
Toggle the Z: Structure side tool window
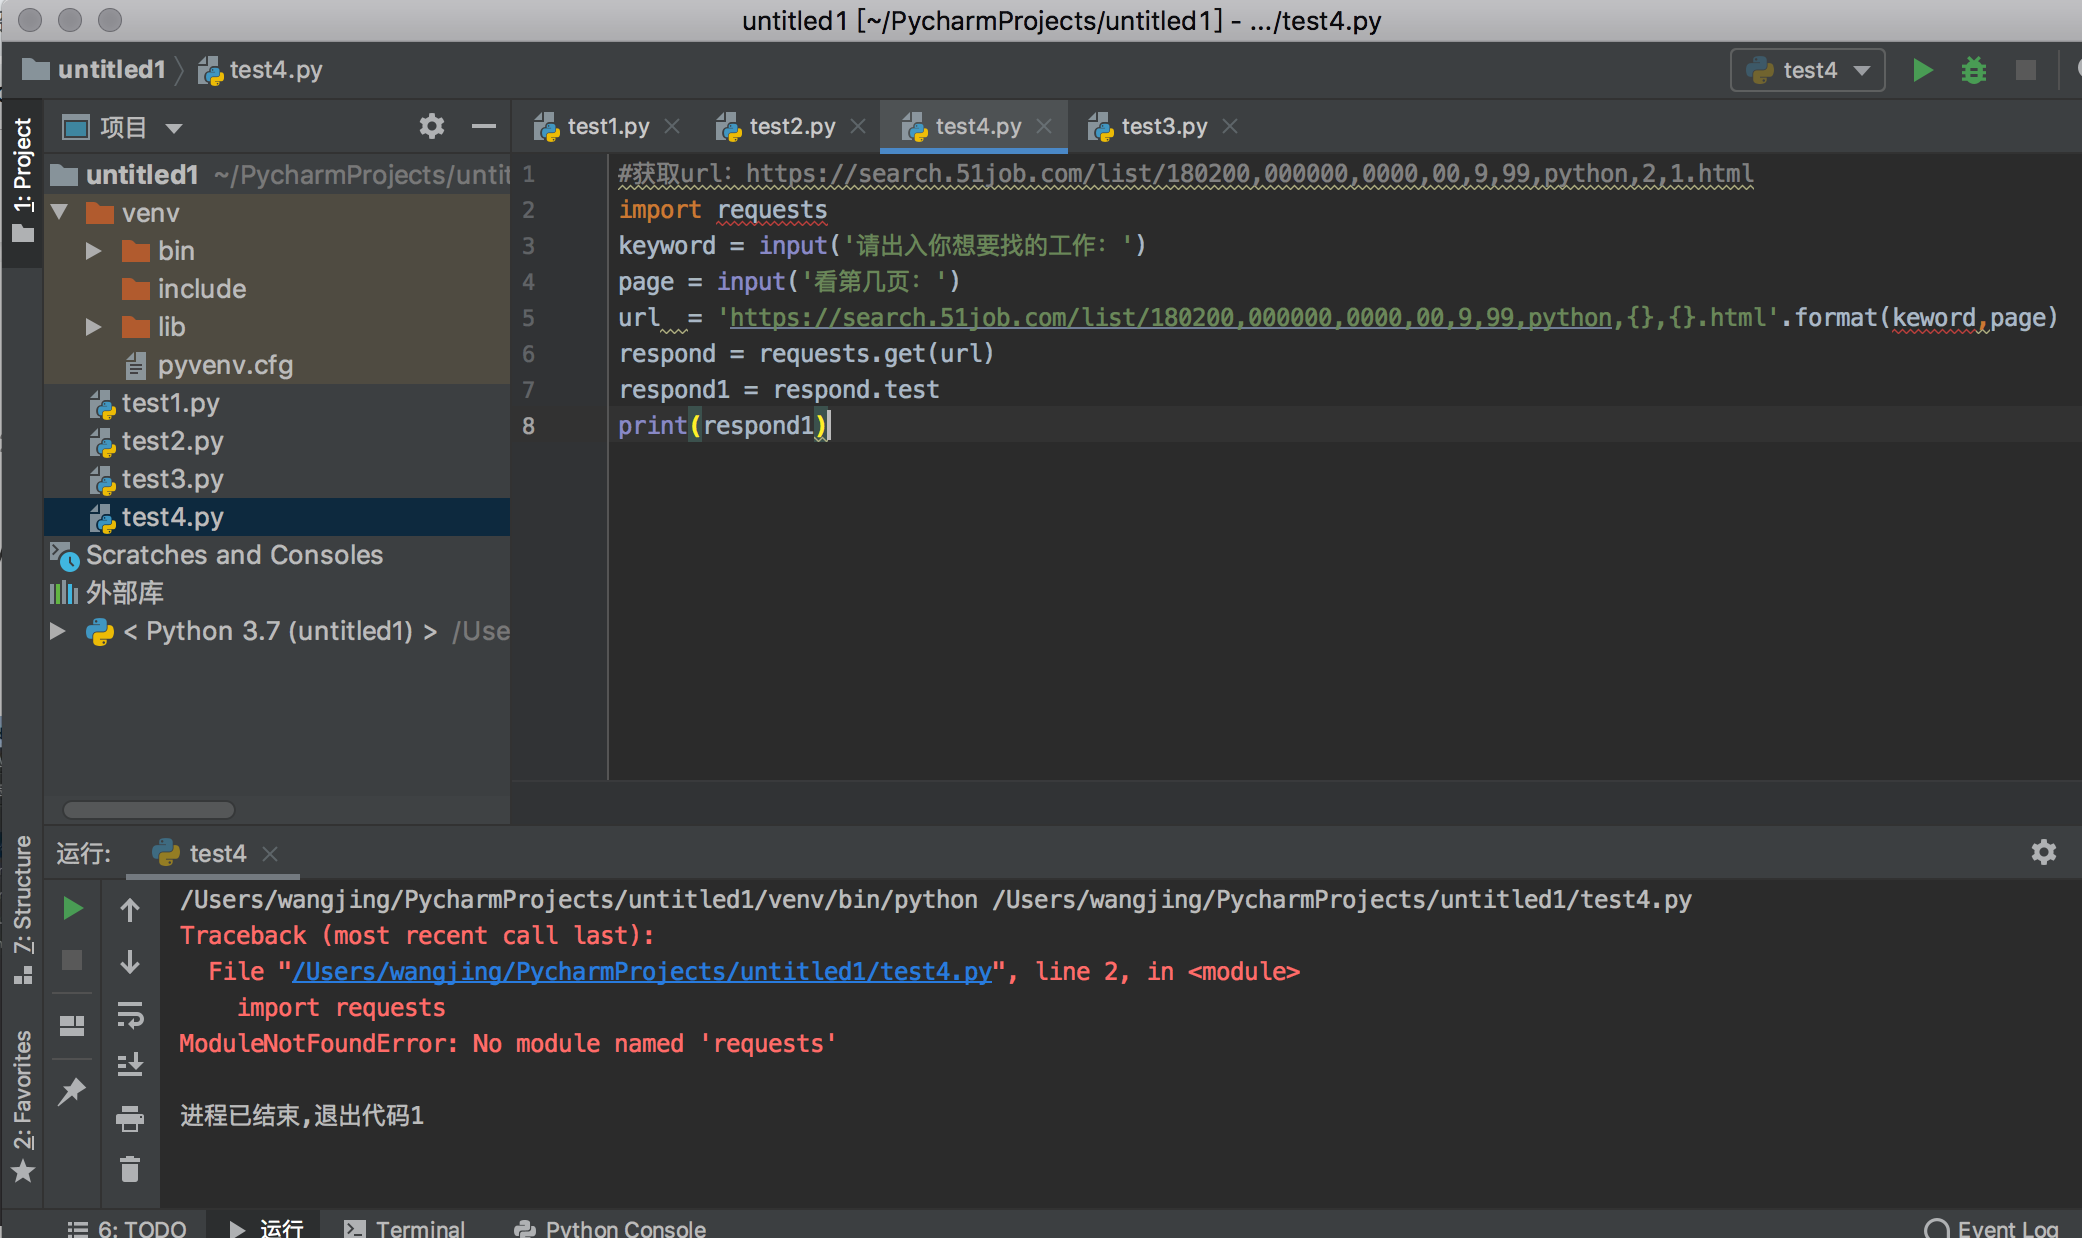pos(22,908)
